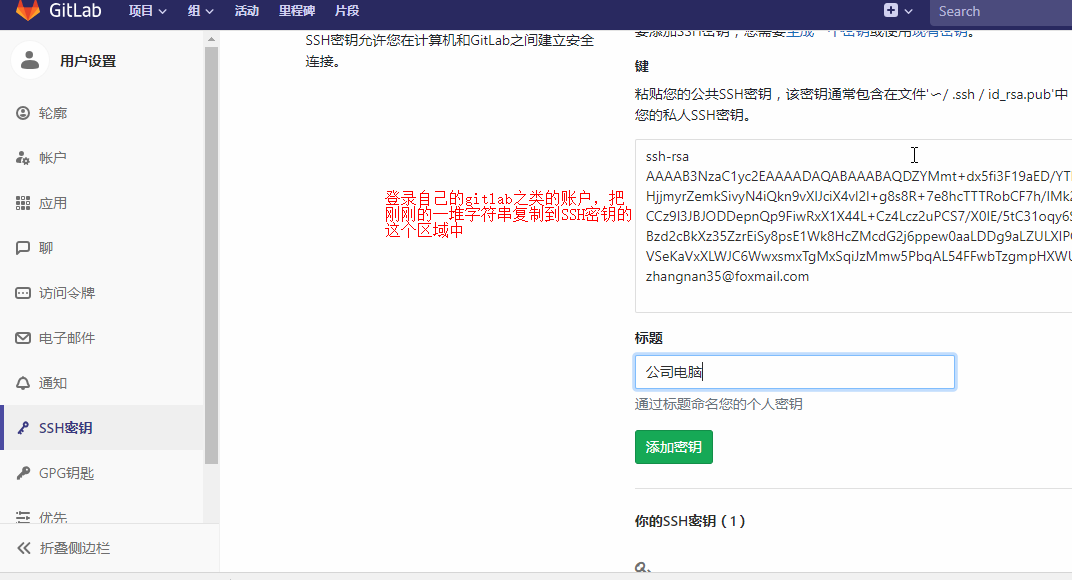Screen dimensions: 1072x580
Task: Click the 通过标题命名您的个人密钥 hint text
Action: coord(719,404)
